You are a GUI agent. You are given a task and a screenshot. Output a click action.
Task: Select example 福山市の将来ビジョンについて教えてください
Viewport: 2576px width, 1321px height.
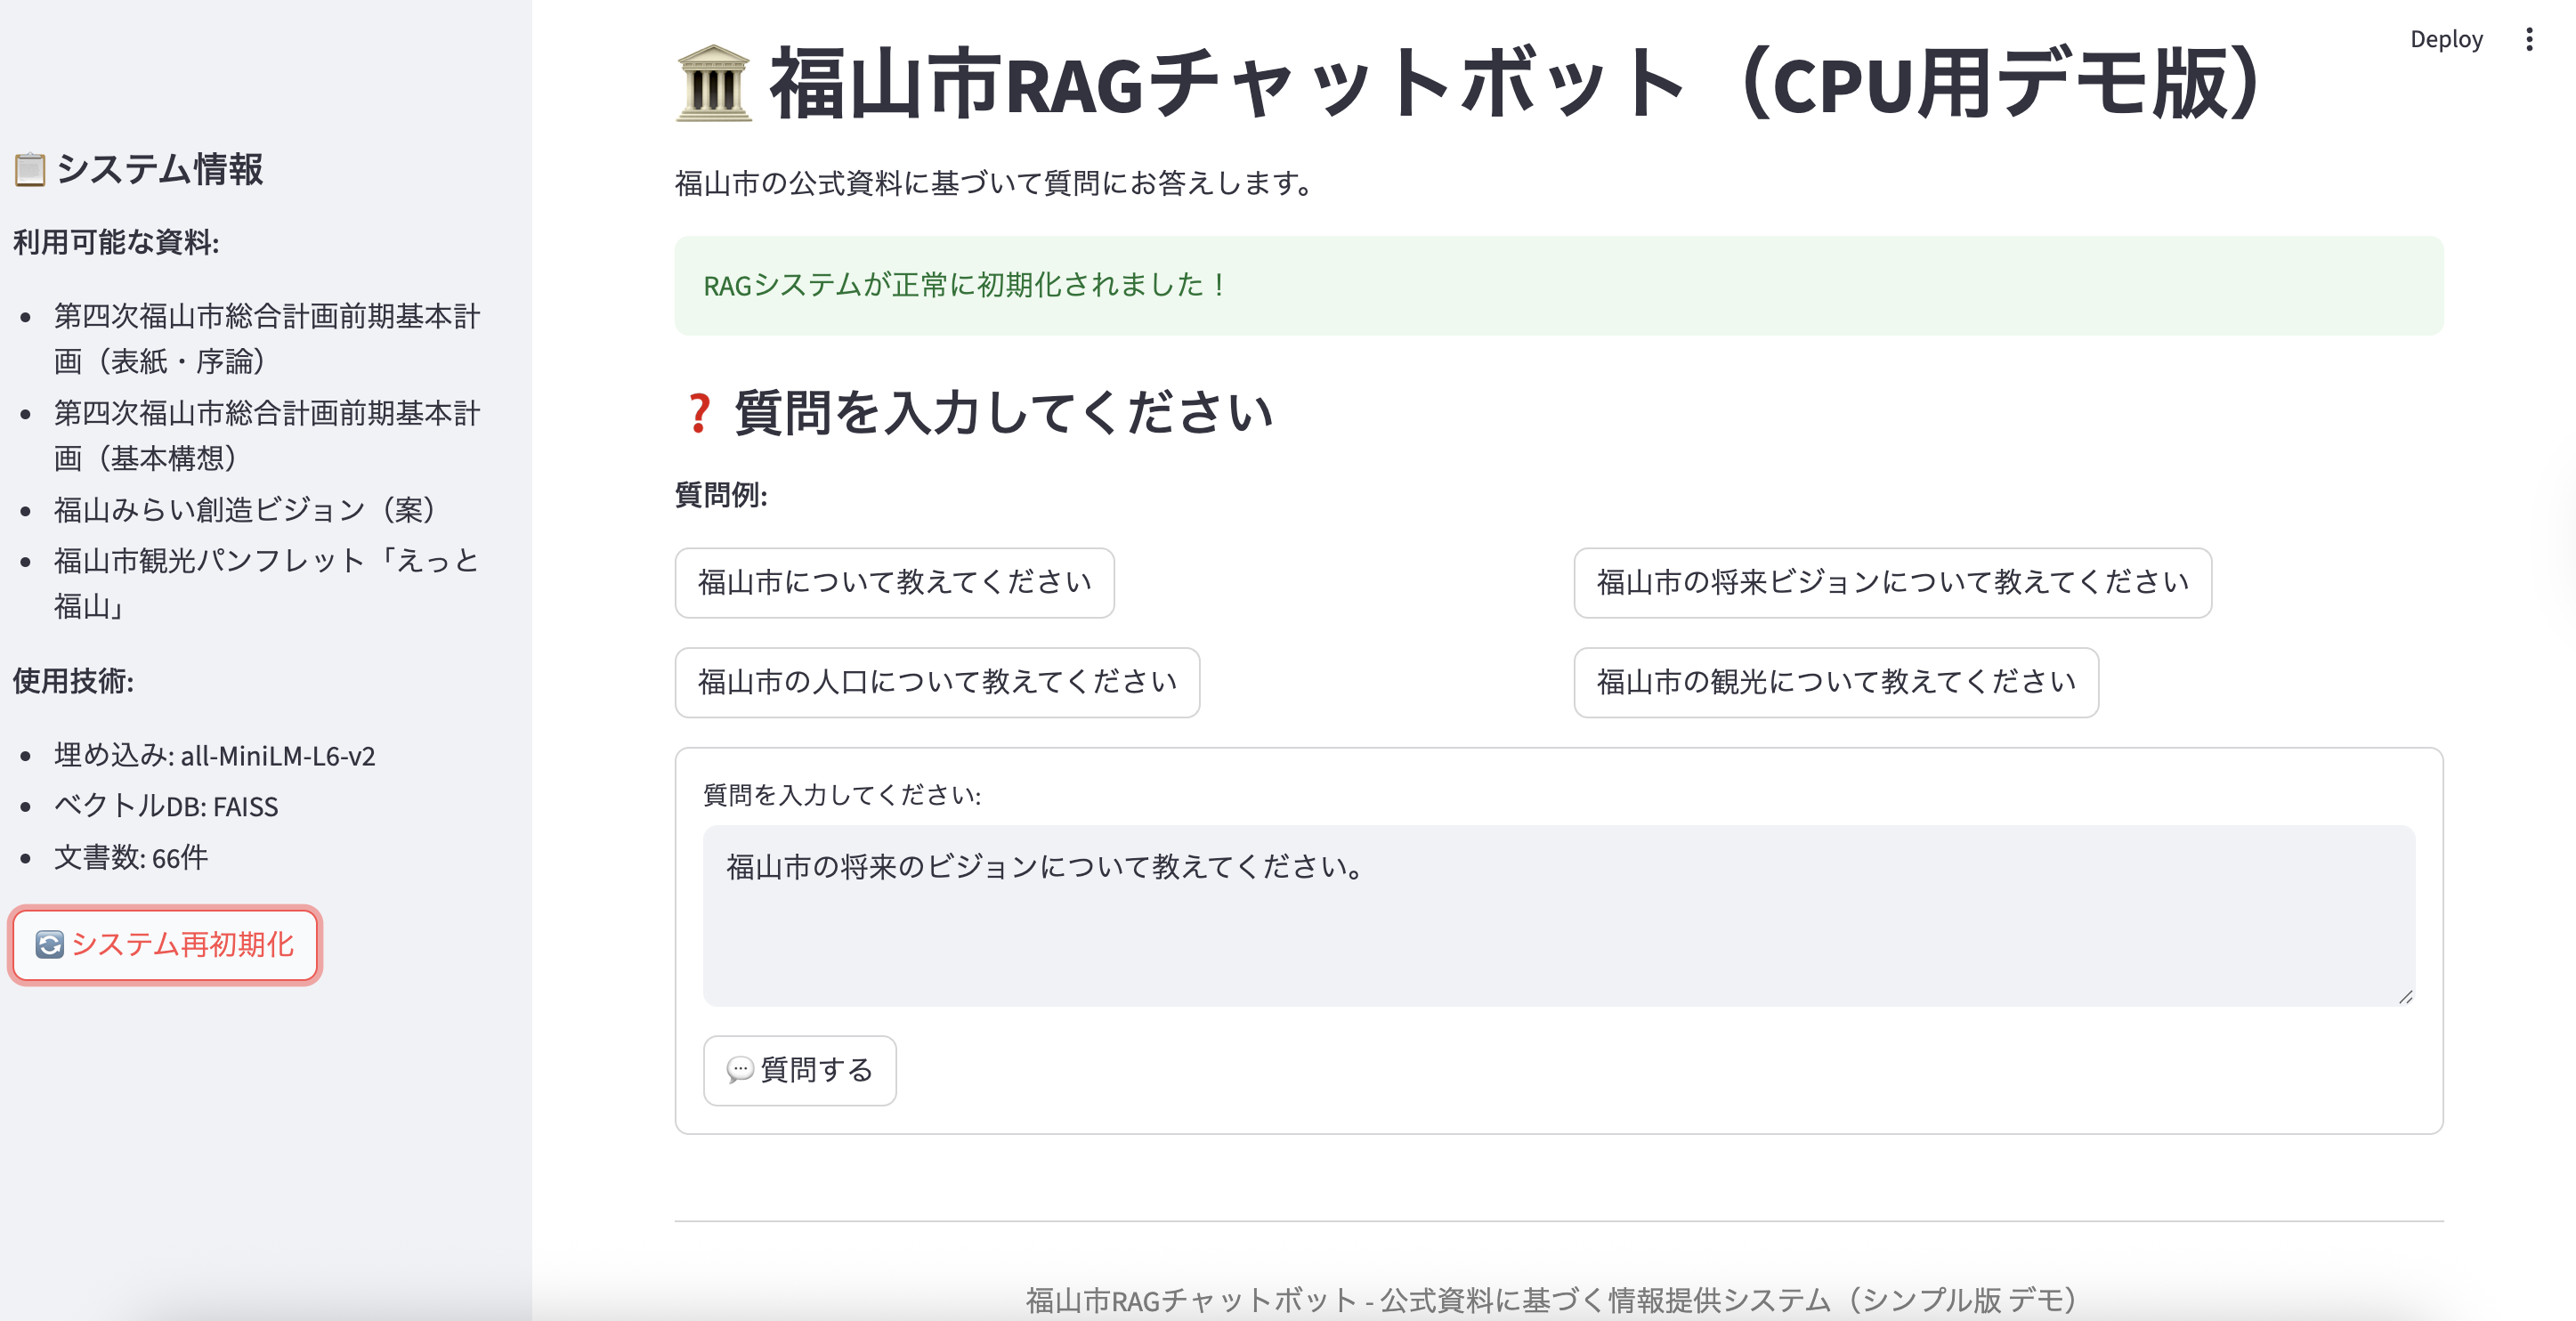pos(1892,582)
